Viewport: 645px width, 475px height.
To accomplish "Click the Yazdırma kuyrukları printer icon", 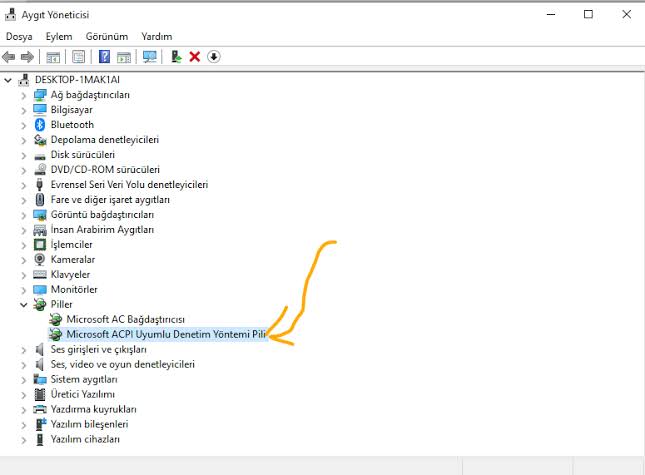I will (x=39, y=409).
